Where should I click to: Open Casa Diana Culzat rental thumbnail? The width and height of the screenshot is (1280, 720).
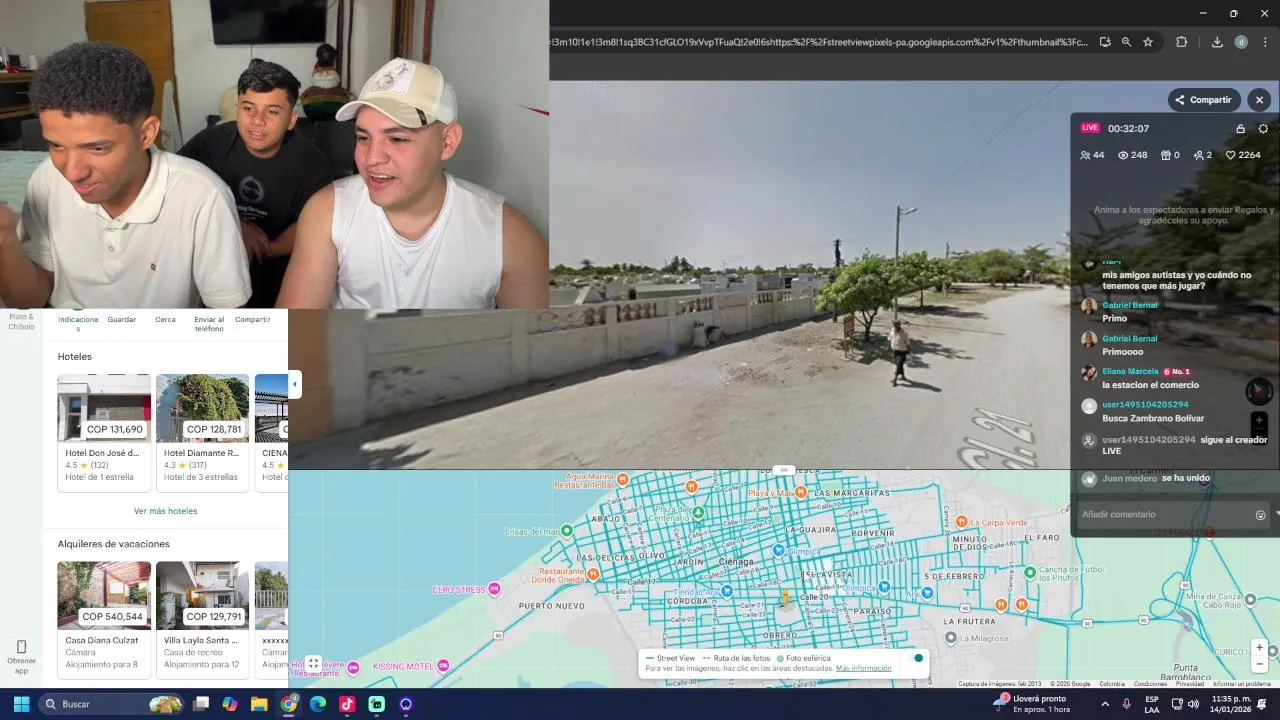104,595
